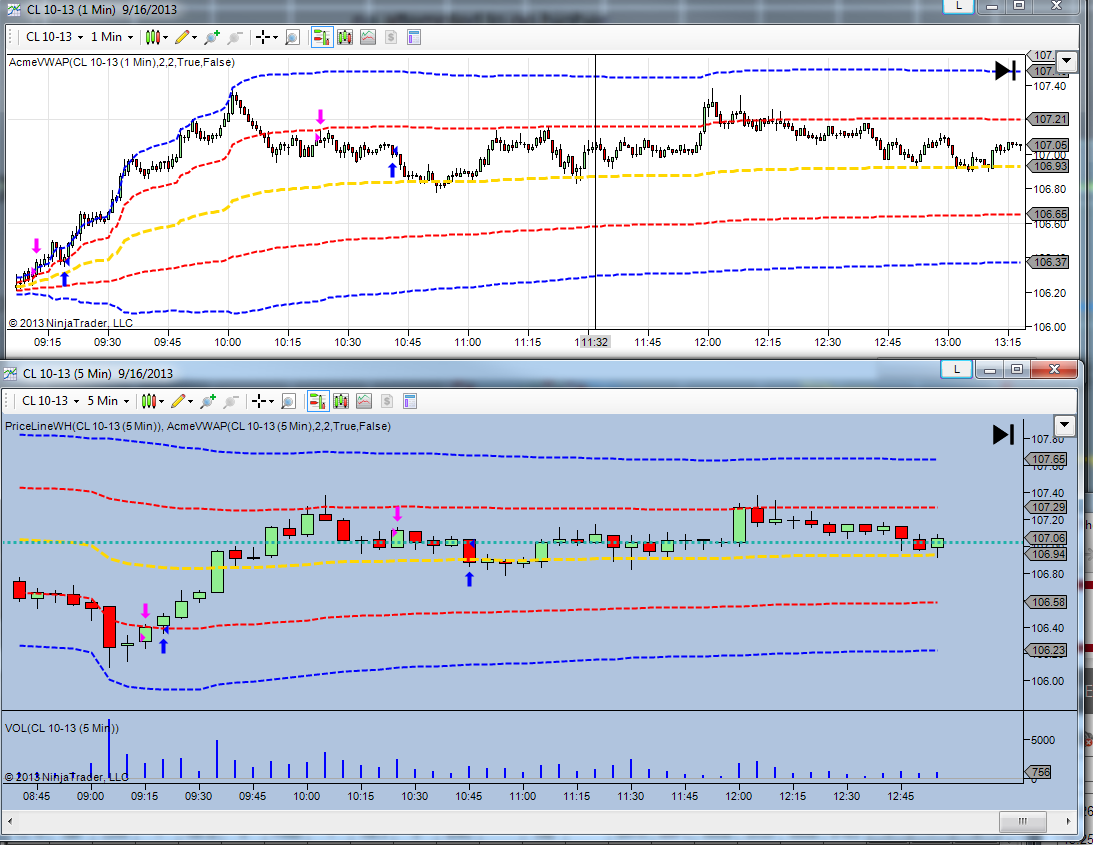Click the 107.65 price marker on 5 Min chart

pos(1047,459)
